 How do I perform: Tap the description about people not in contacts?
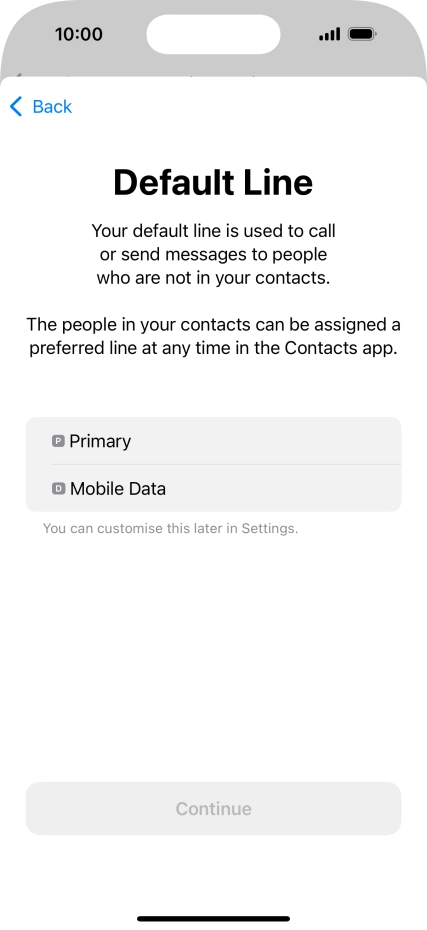click(x=214, y=254)
